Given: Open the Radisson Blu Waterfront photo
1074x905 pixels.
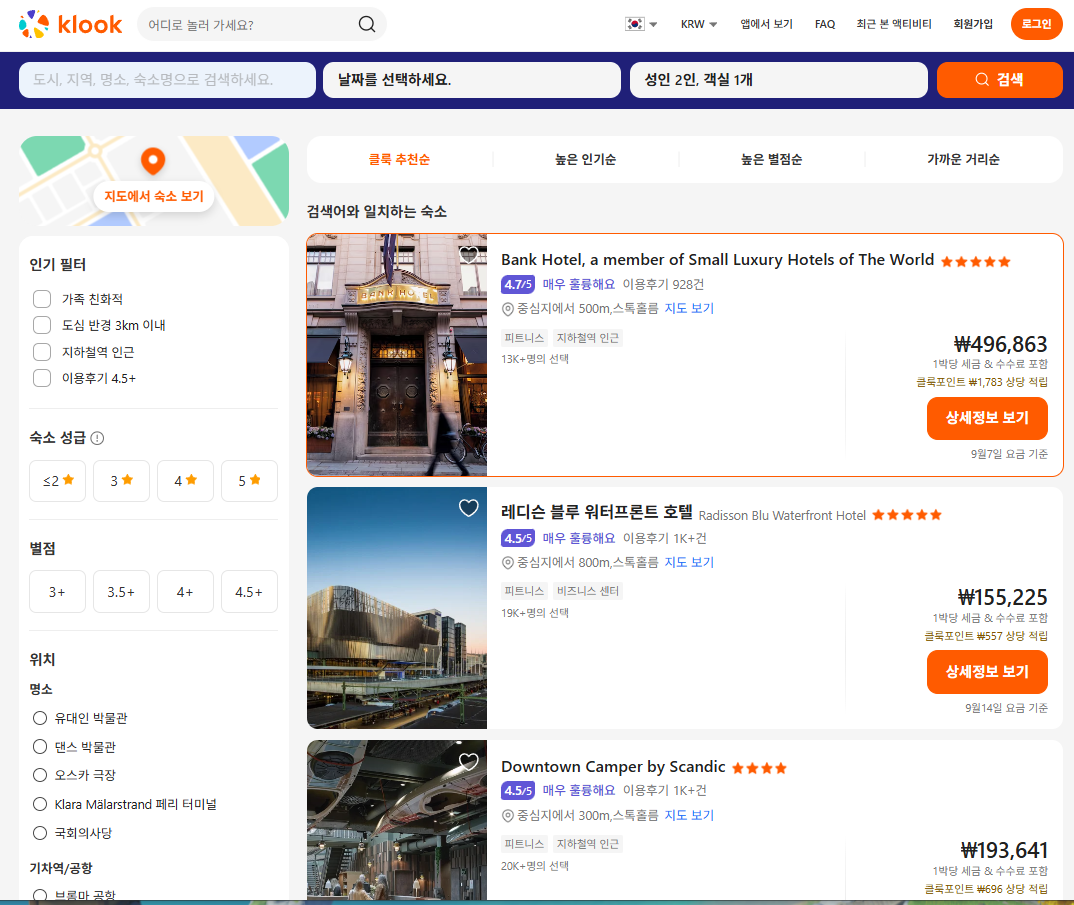Looking at the screenshot, I should [397, 608].
